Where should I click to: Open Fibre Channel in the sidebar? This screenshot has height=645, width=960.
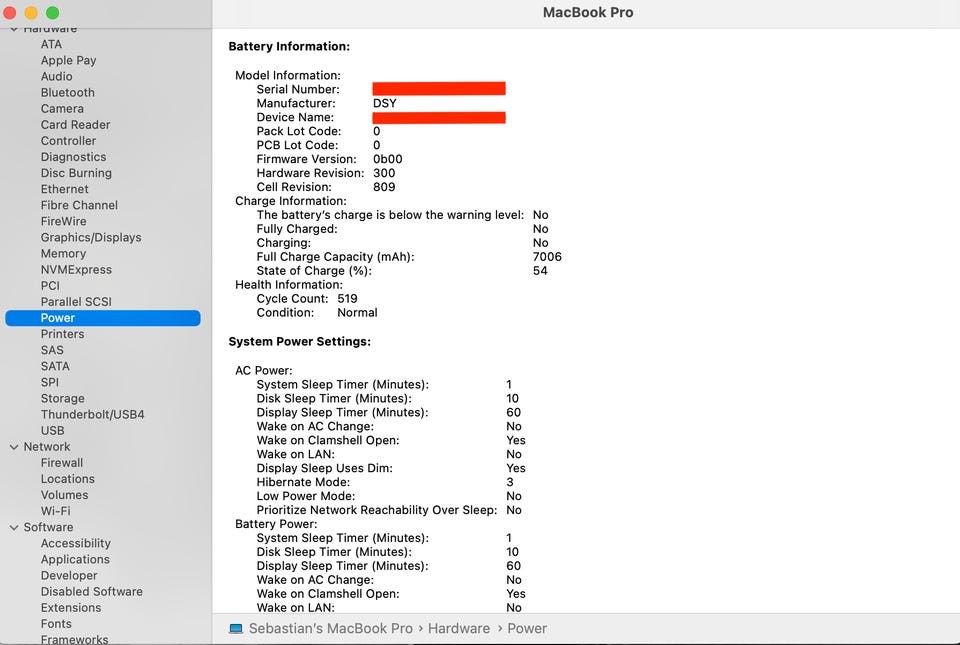(x=79, y=205)
